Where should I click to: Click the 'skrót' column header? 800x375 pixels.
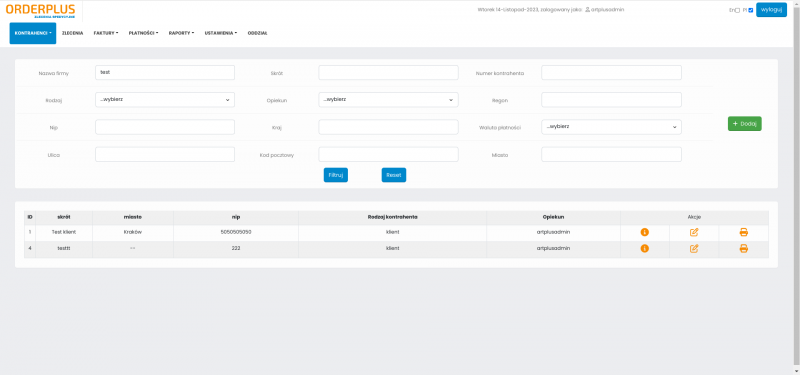(x=64, y=217)
